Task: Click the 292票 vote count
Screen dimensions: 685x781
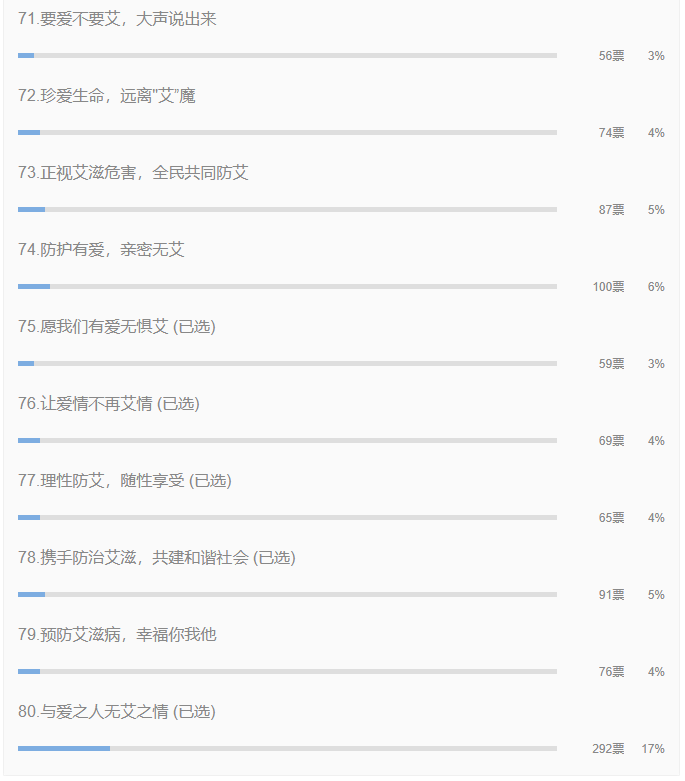Action: 608,749
